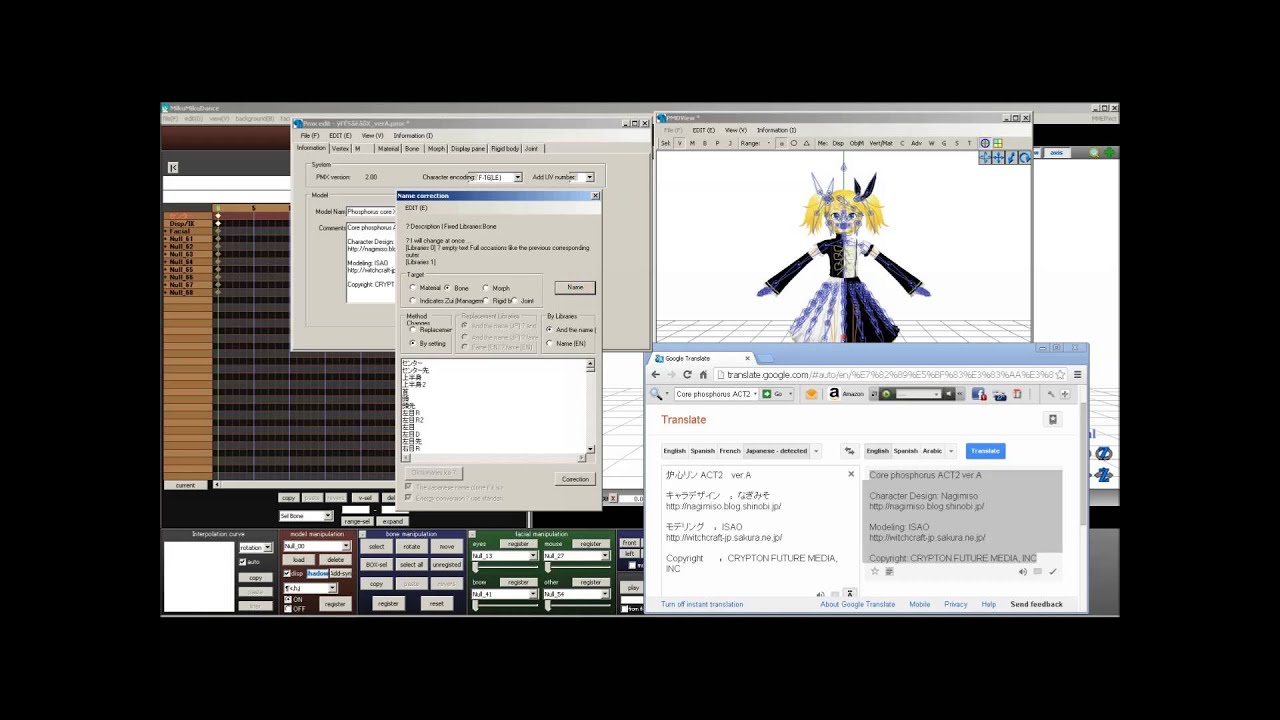Open the Null_00 model dropdown
The height and width of the screenshot is (720, 1280).
346,546
